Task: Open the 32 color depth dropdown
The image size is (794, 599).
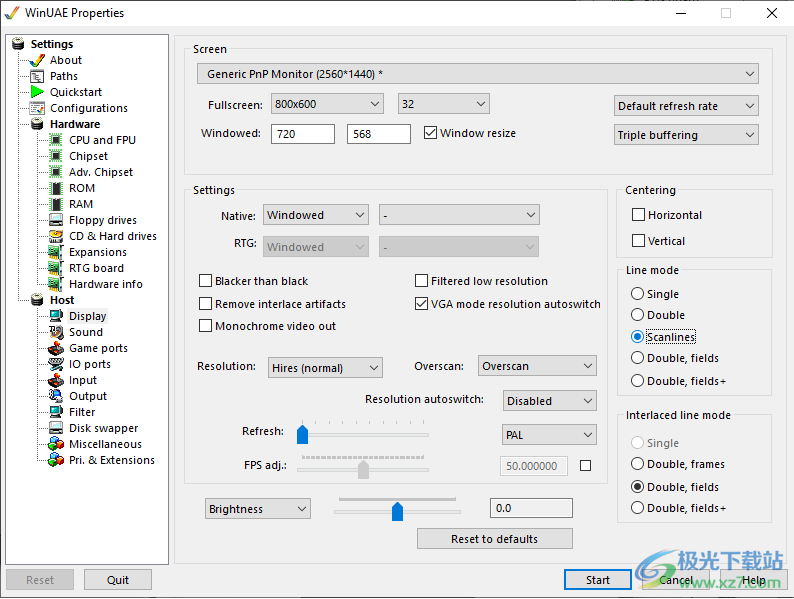Action: pos(444,104)
